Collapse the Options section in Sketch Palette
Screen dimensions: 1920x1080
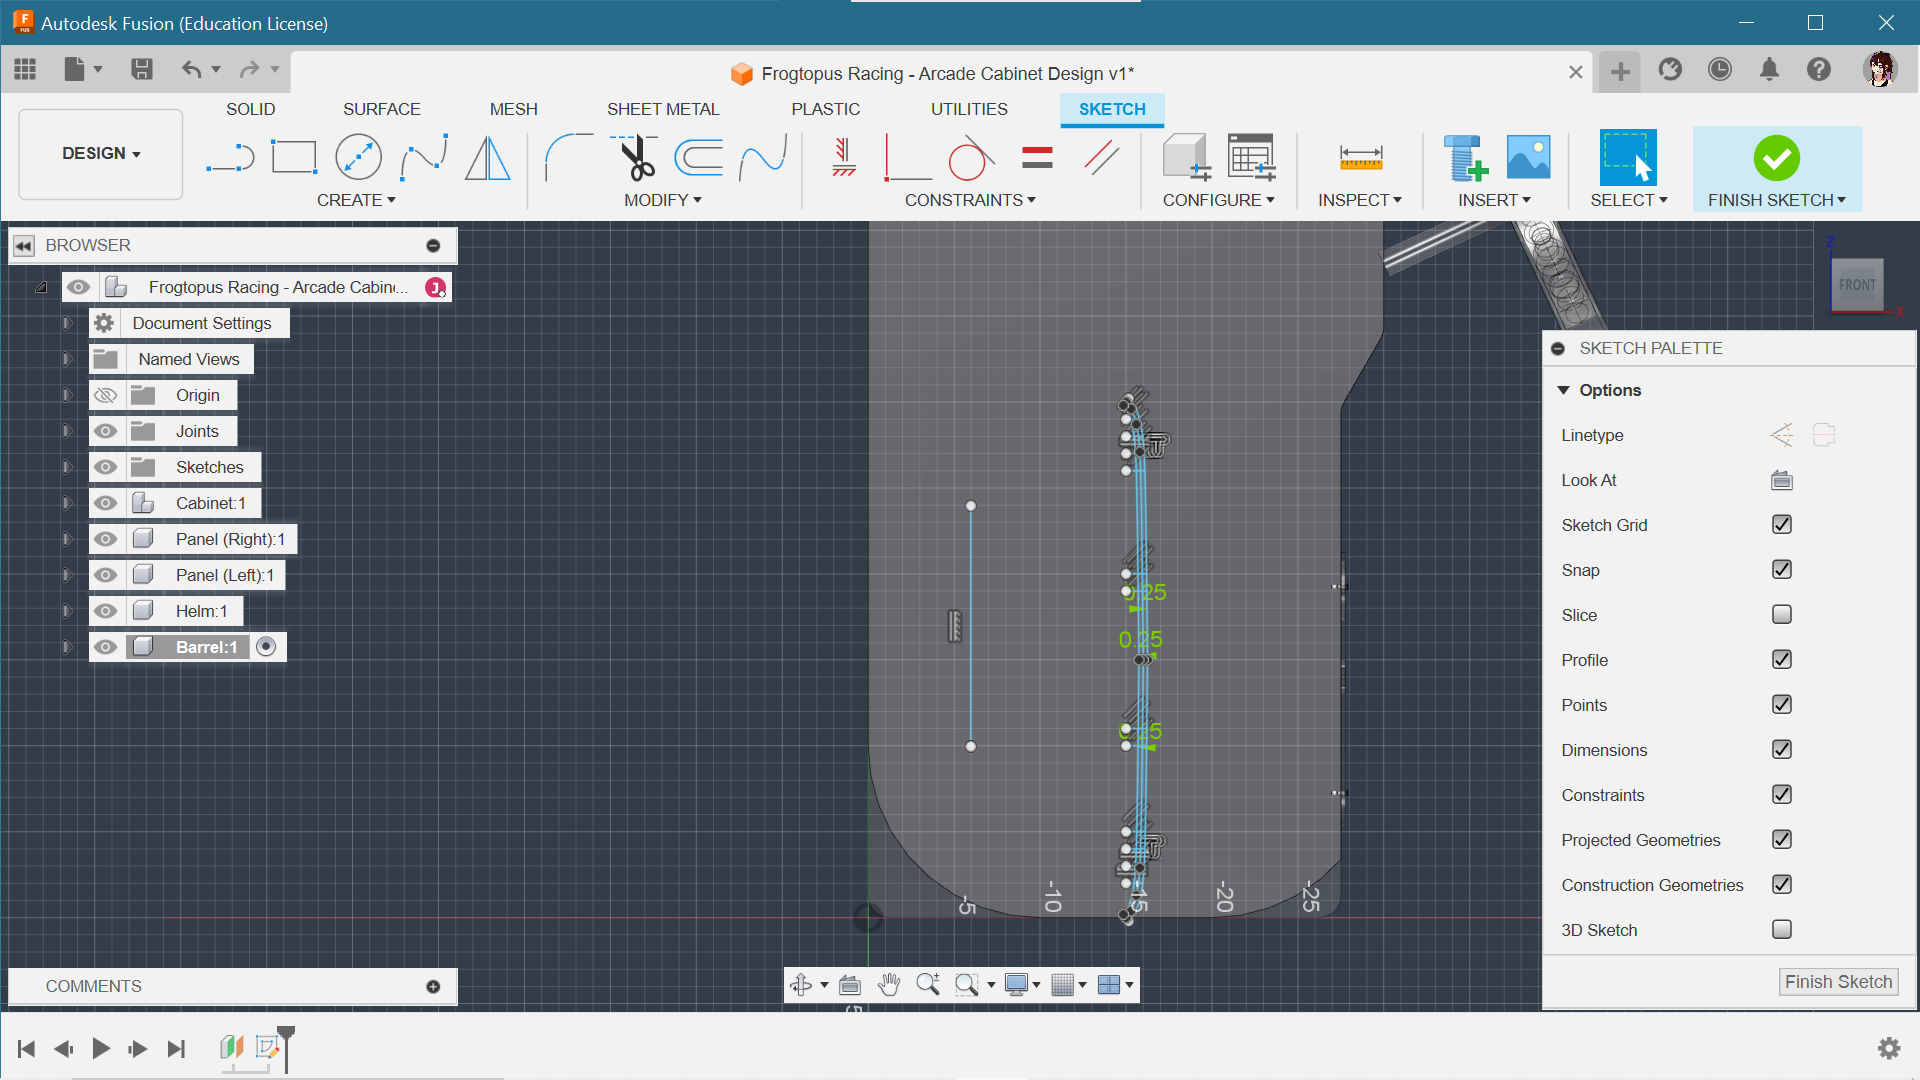1564,390
